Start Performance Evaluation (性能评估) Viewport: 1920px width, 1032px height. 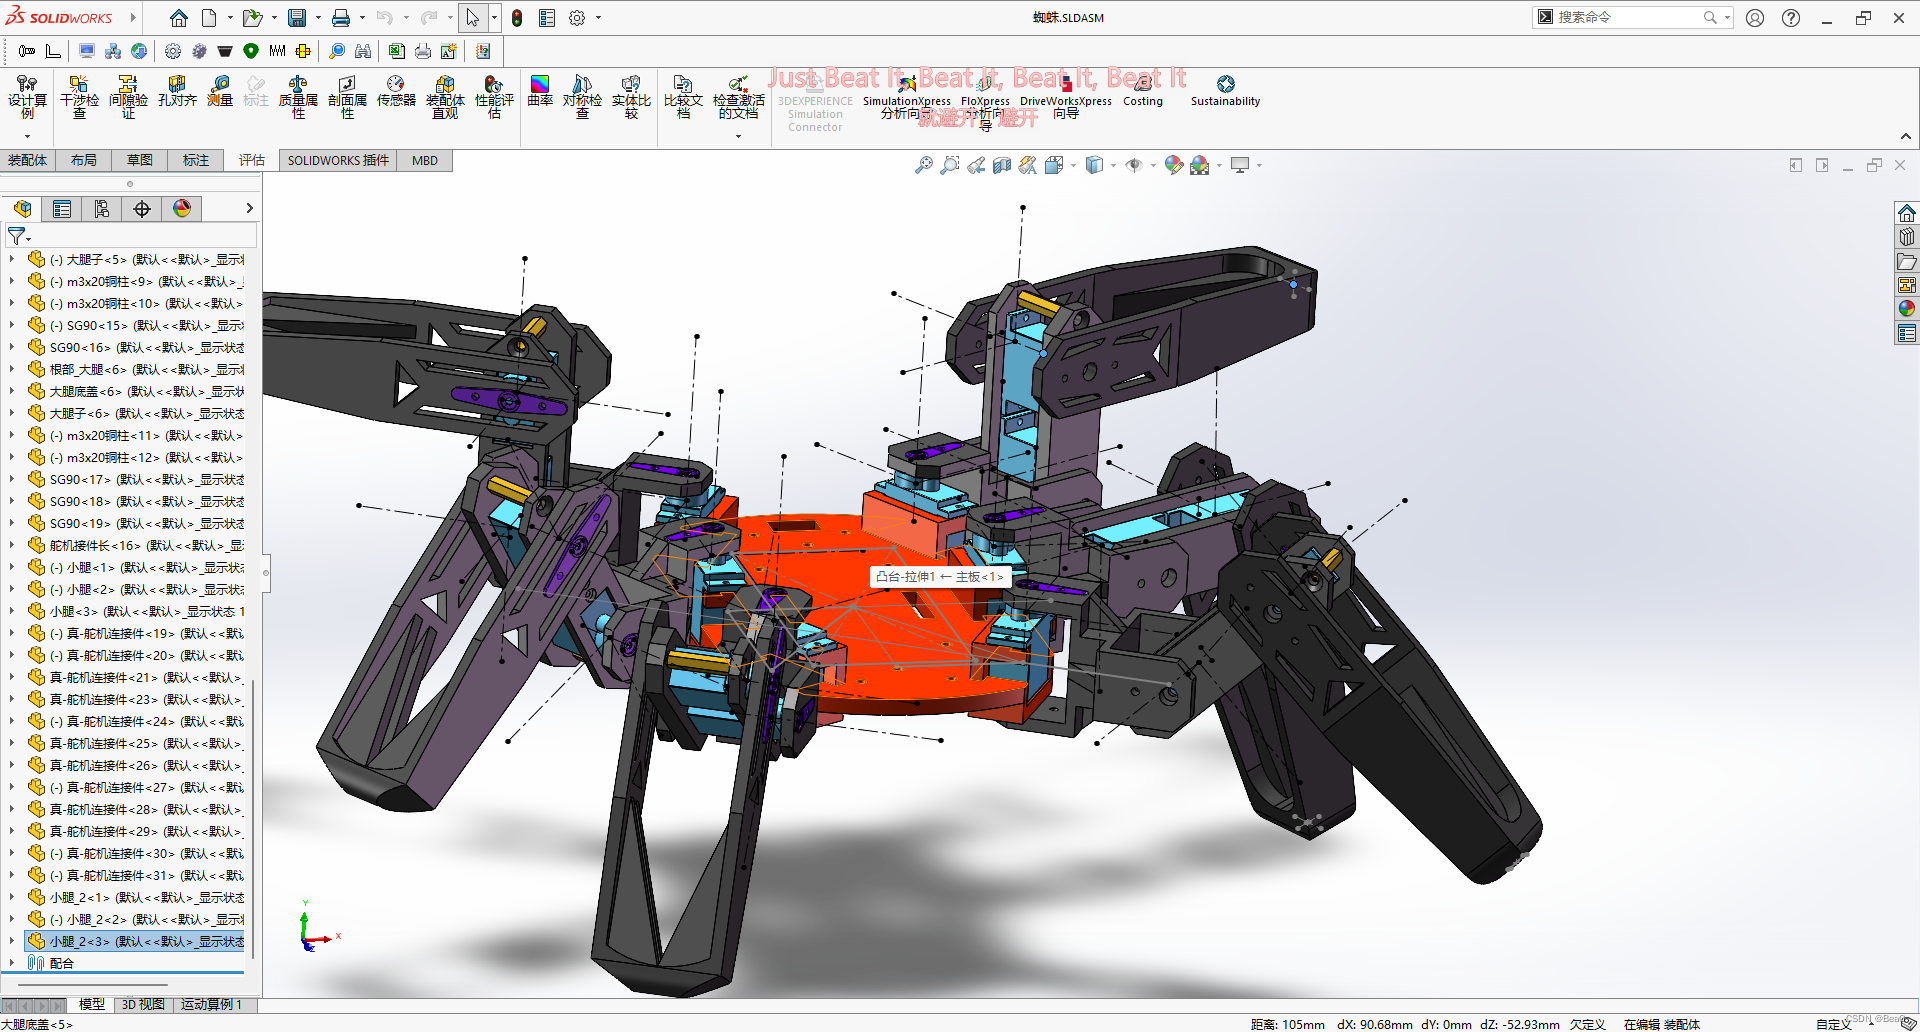pyautogui.click(x=494, y=97)
